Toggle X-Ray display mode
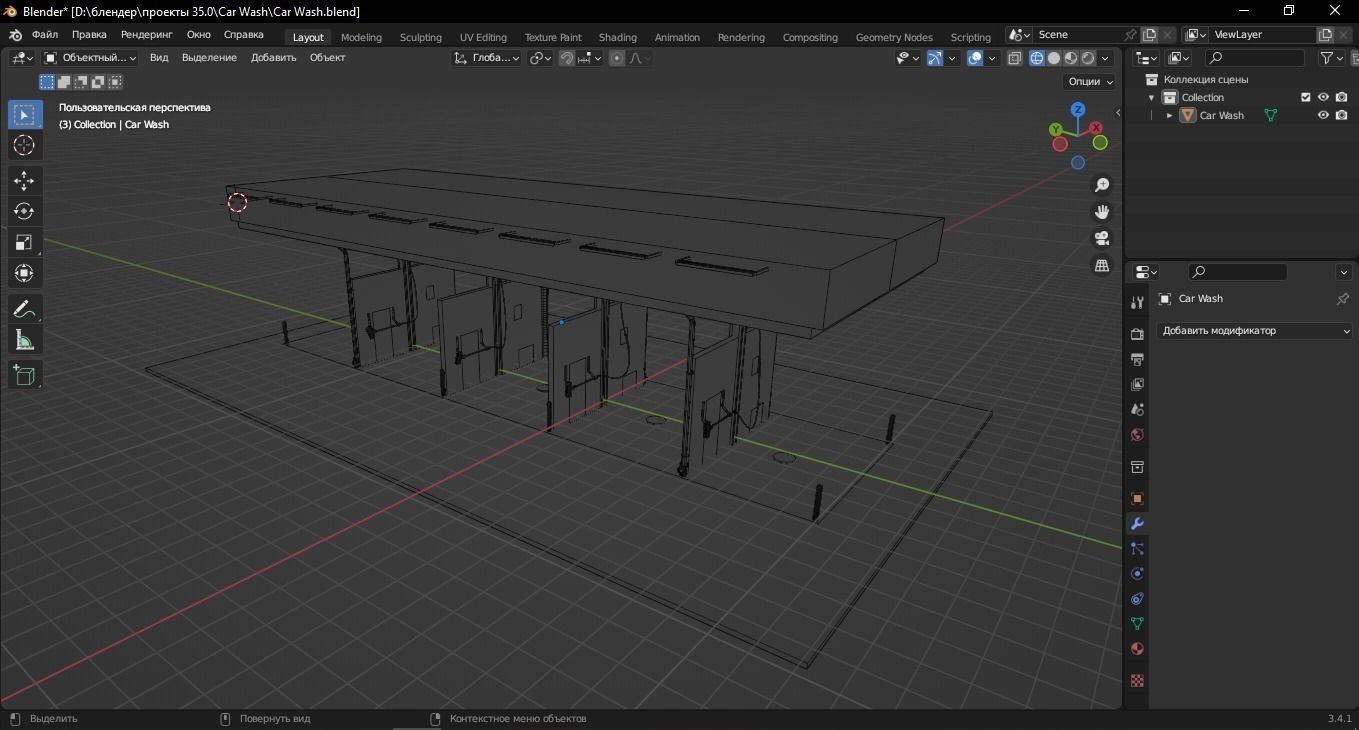The width and height of the screenshot is (1359, 730). (x=1014, y=58)
